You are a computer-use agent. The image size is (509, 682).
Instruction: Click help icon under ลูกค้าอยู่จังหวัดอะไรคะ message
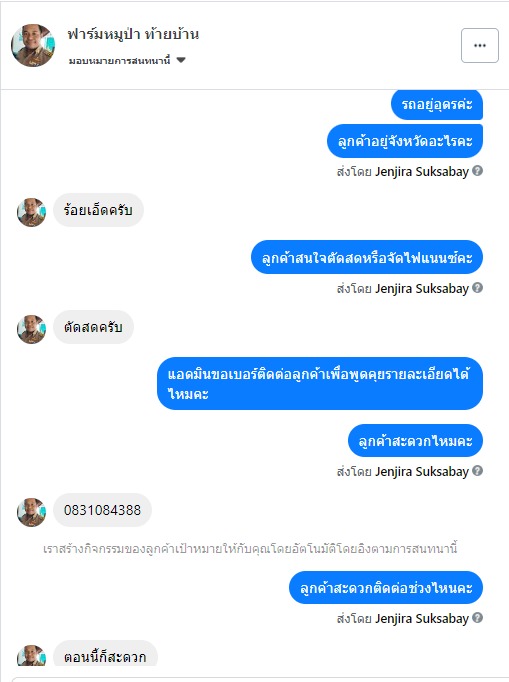(477, 171)
